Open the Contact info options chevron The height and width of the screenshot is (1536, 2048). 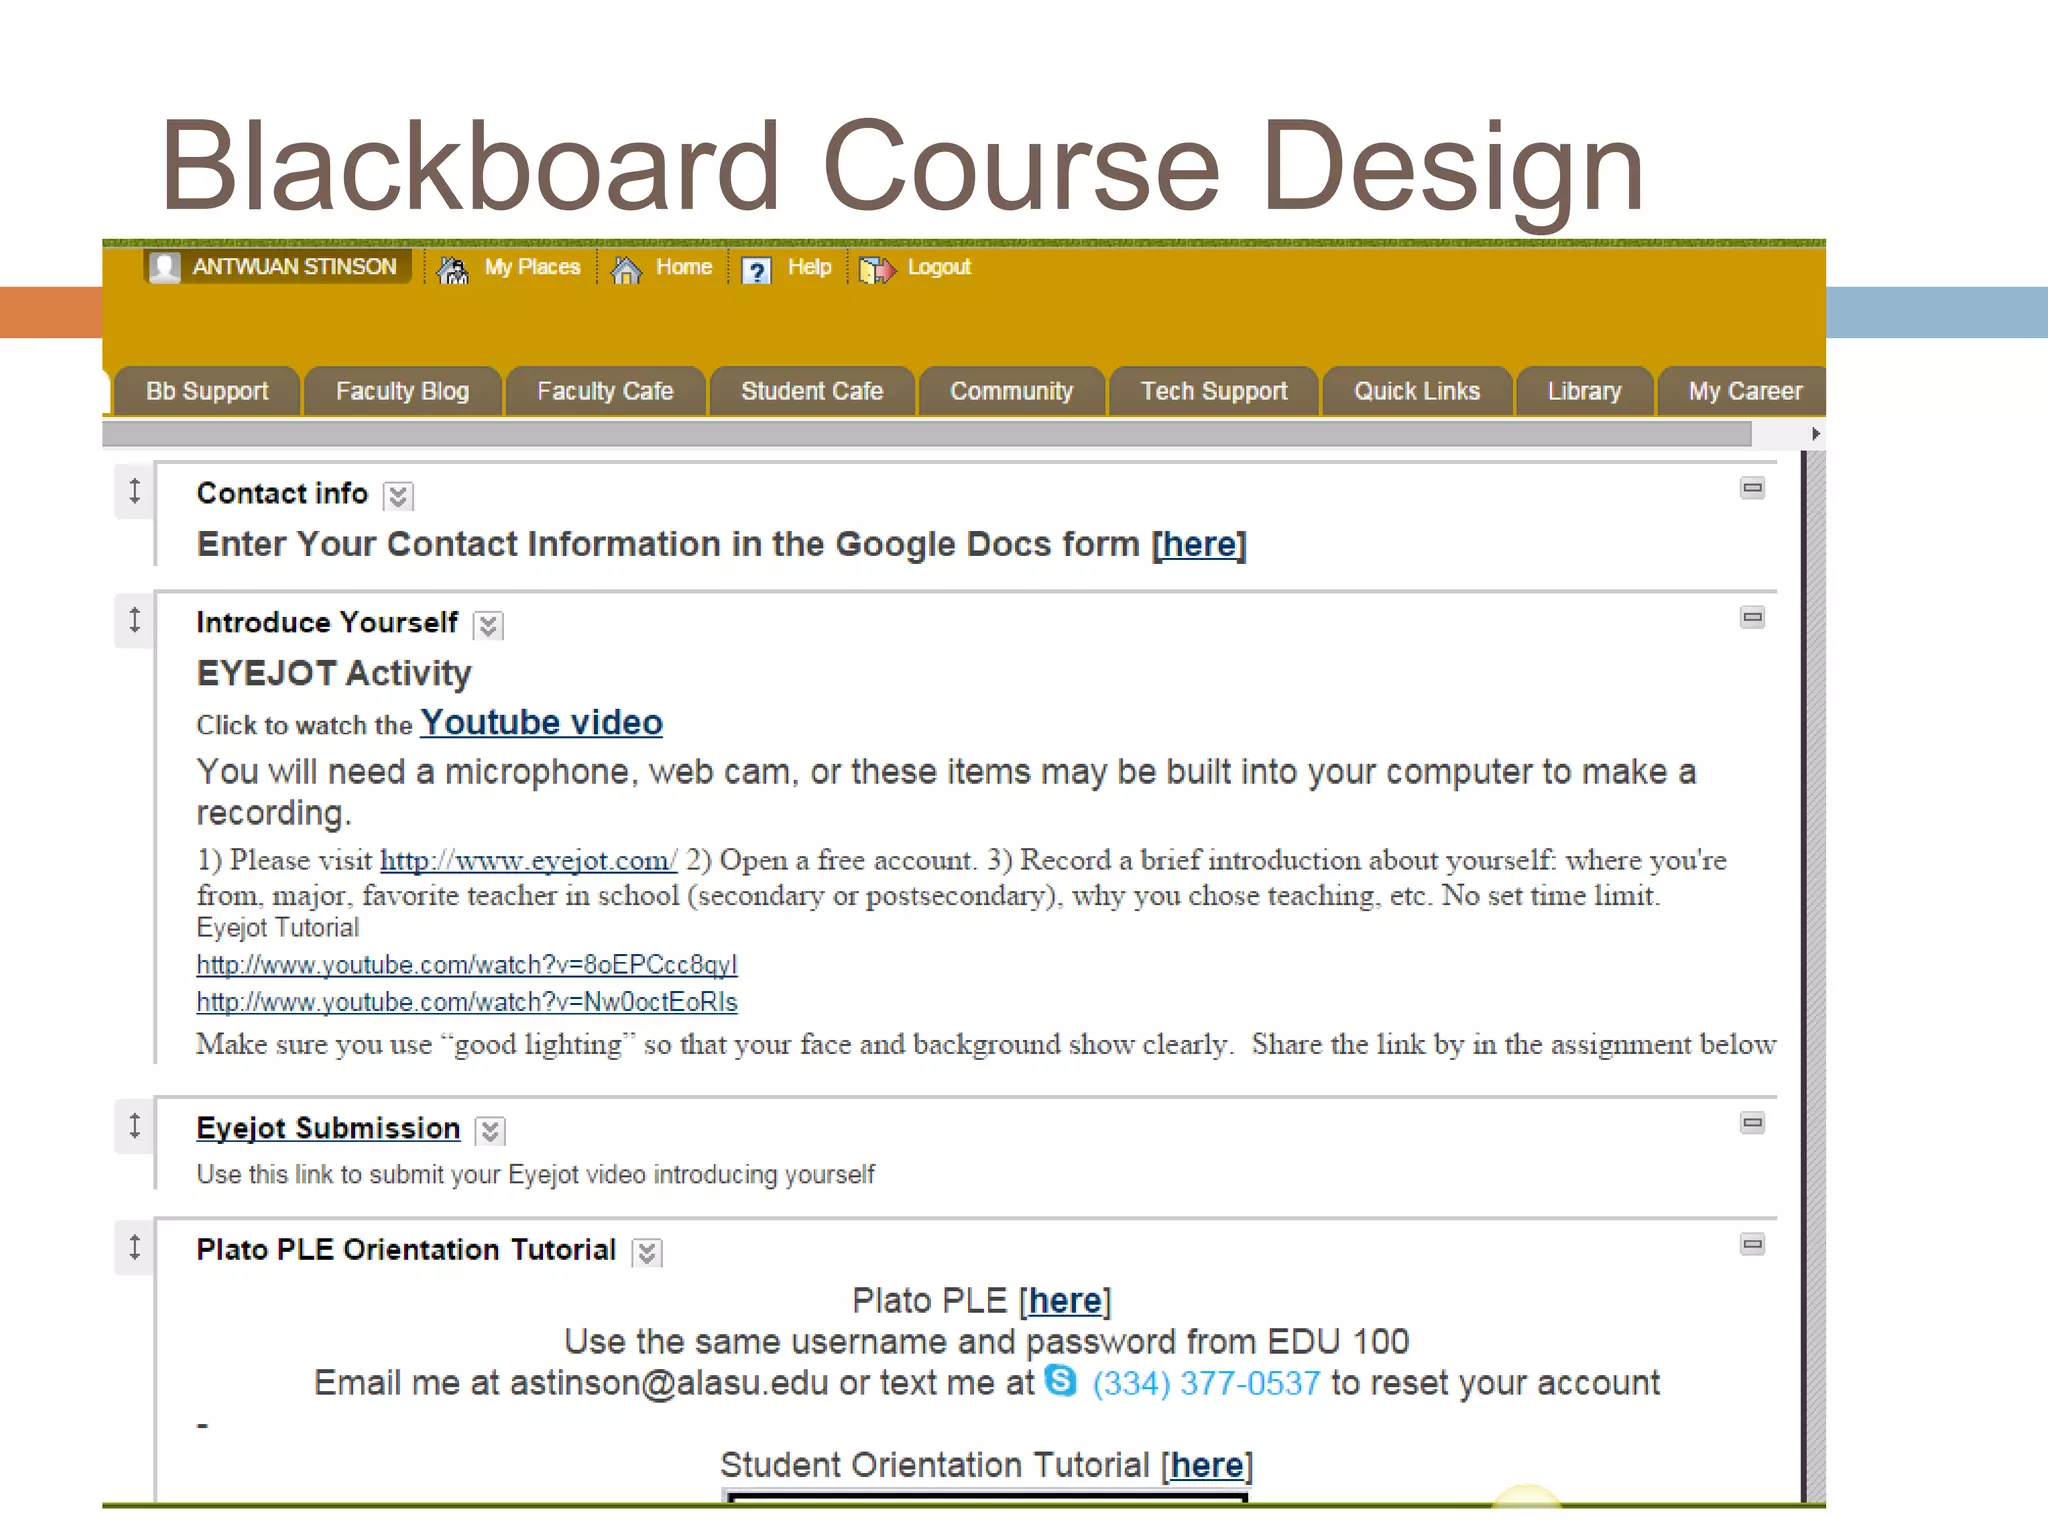[x=398, y=496]
